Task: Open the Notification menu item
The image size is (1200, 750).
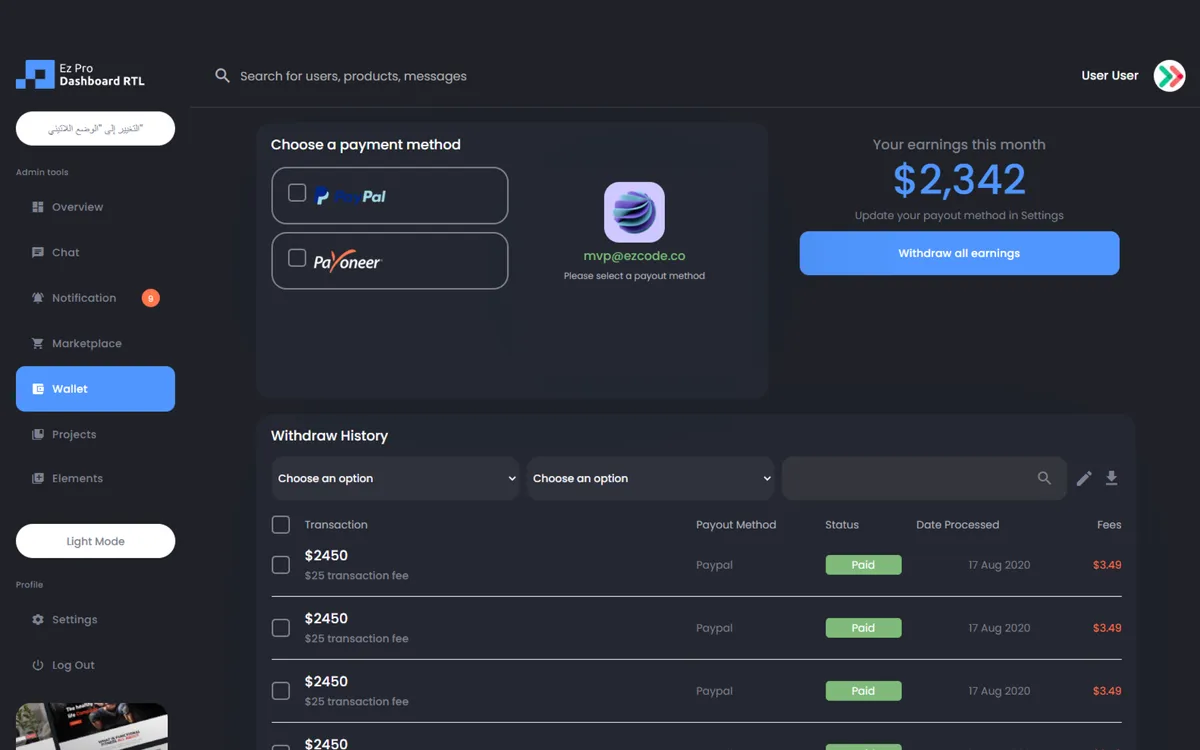Action: point(95,298)
